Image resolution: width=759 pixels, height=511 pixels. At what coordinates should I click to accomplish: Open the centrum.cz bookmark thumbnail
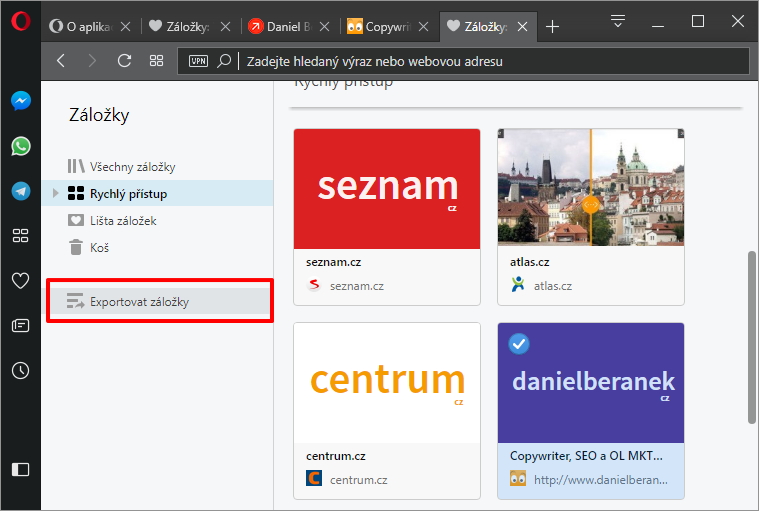click(x=387, y=383)
